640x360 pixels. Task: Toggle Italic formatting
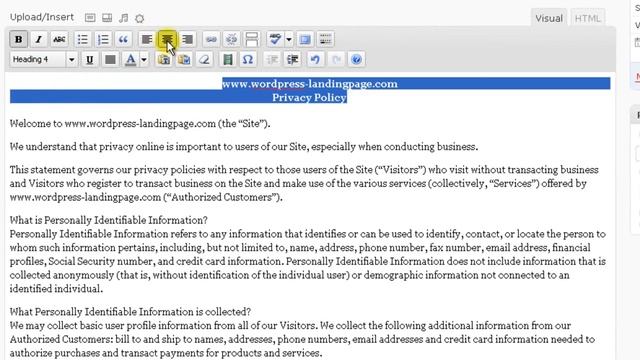click(x=39, y=40)
